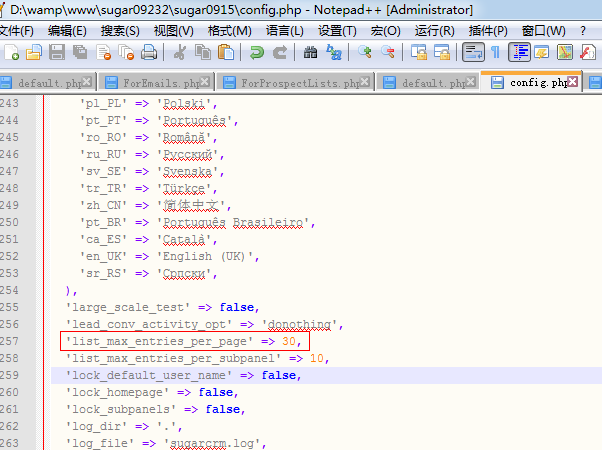
Task: Click line number 257 in margin
Action: coord(9,341)
